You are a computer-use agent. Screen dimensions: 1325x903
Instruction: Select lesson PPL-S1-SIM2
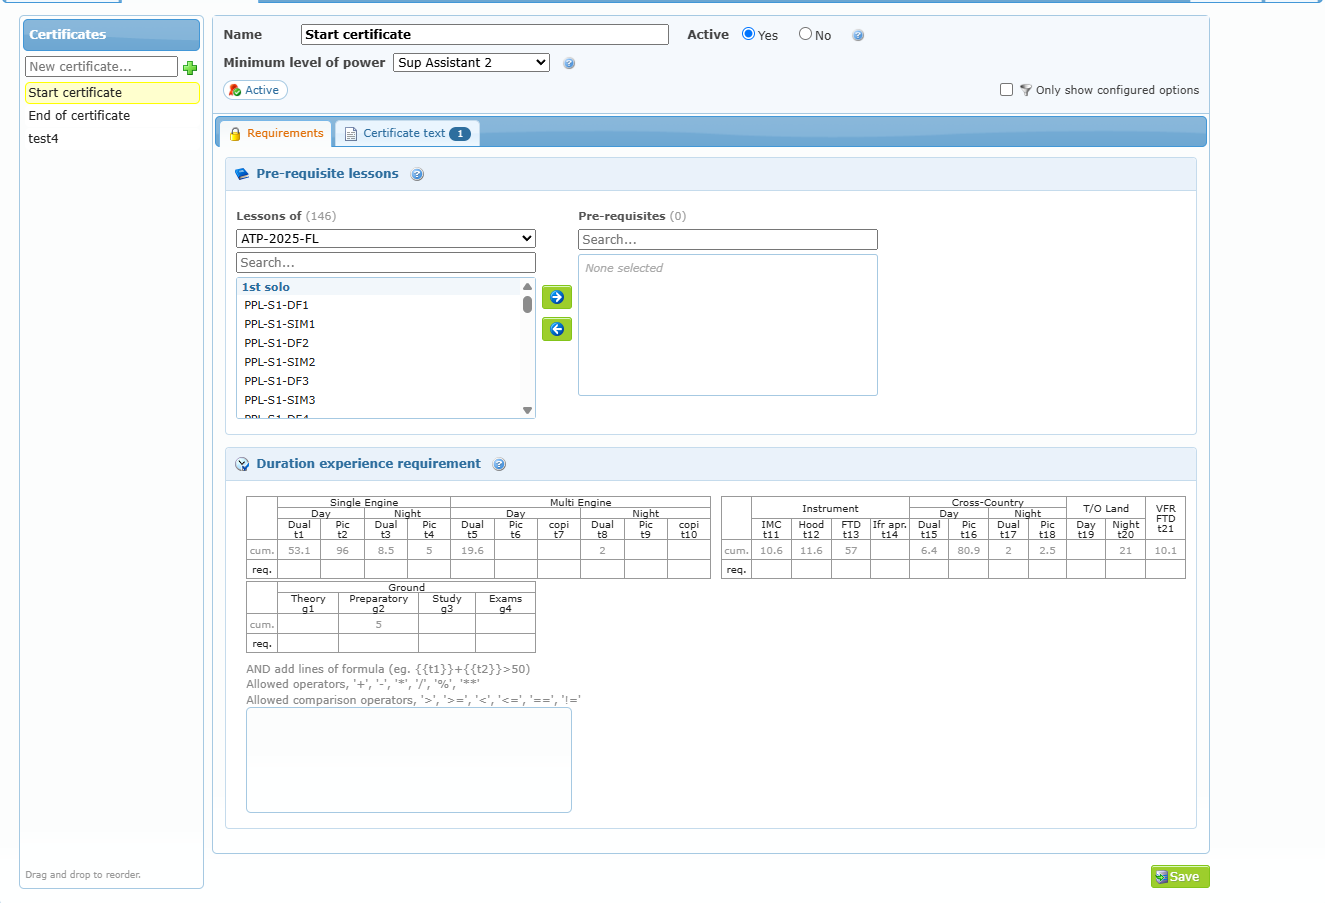coord(379,363)
